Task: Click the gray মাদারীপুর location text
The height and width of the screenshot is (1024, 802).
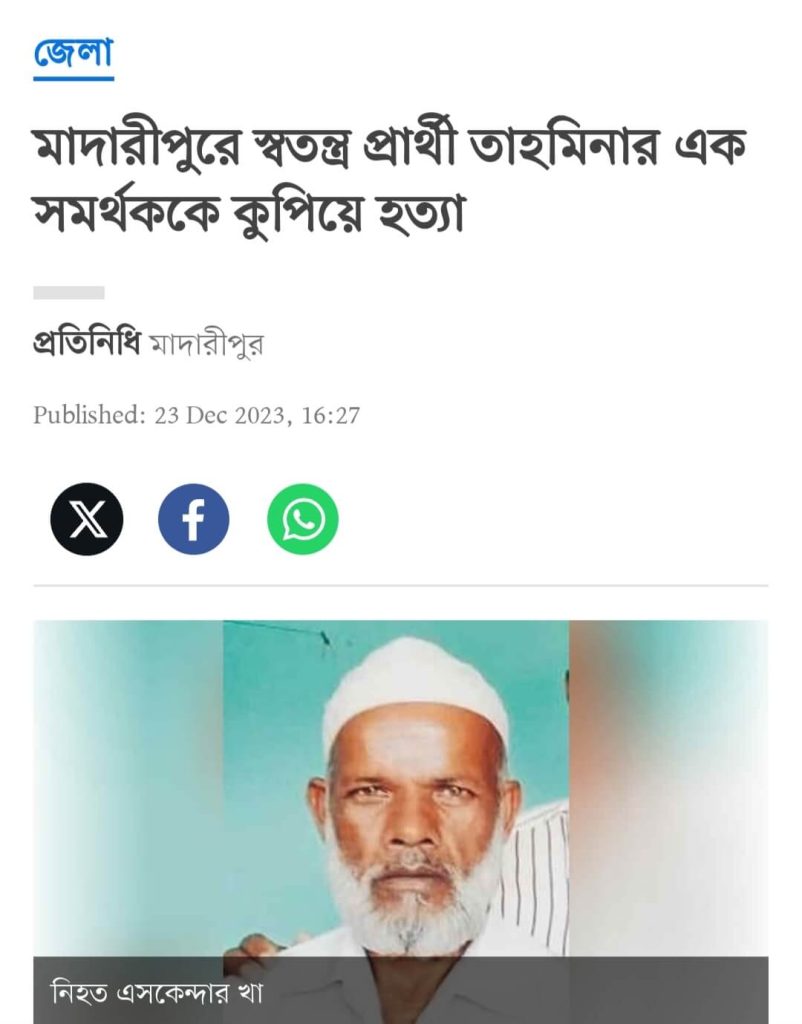Action: 207,344
